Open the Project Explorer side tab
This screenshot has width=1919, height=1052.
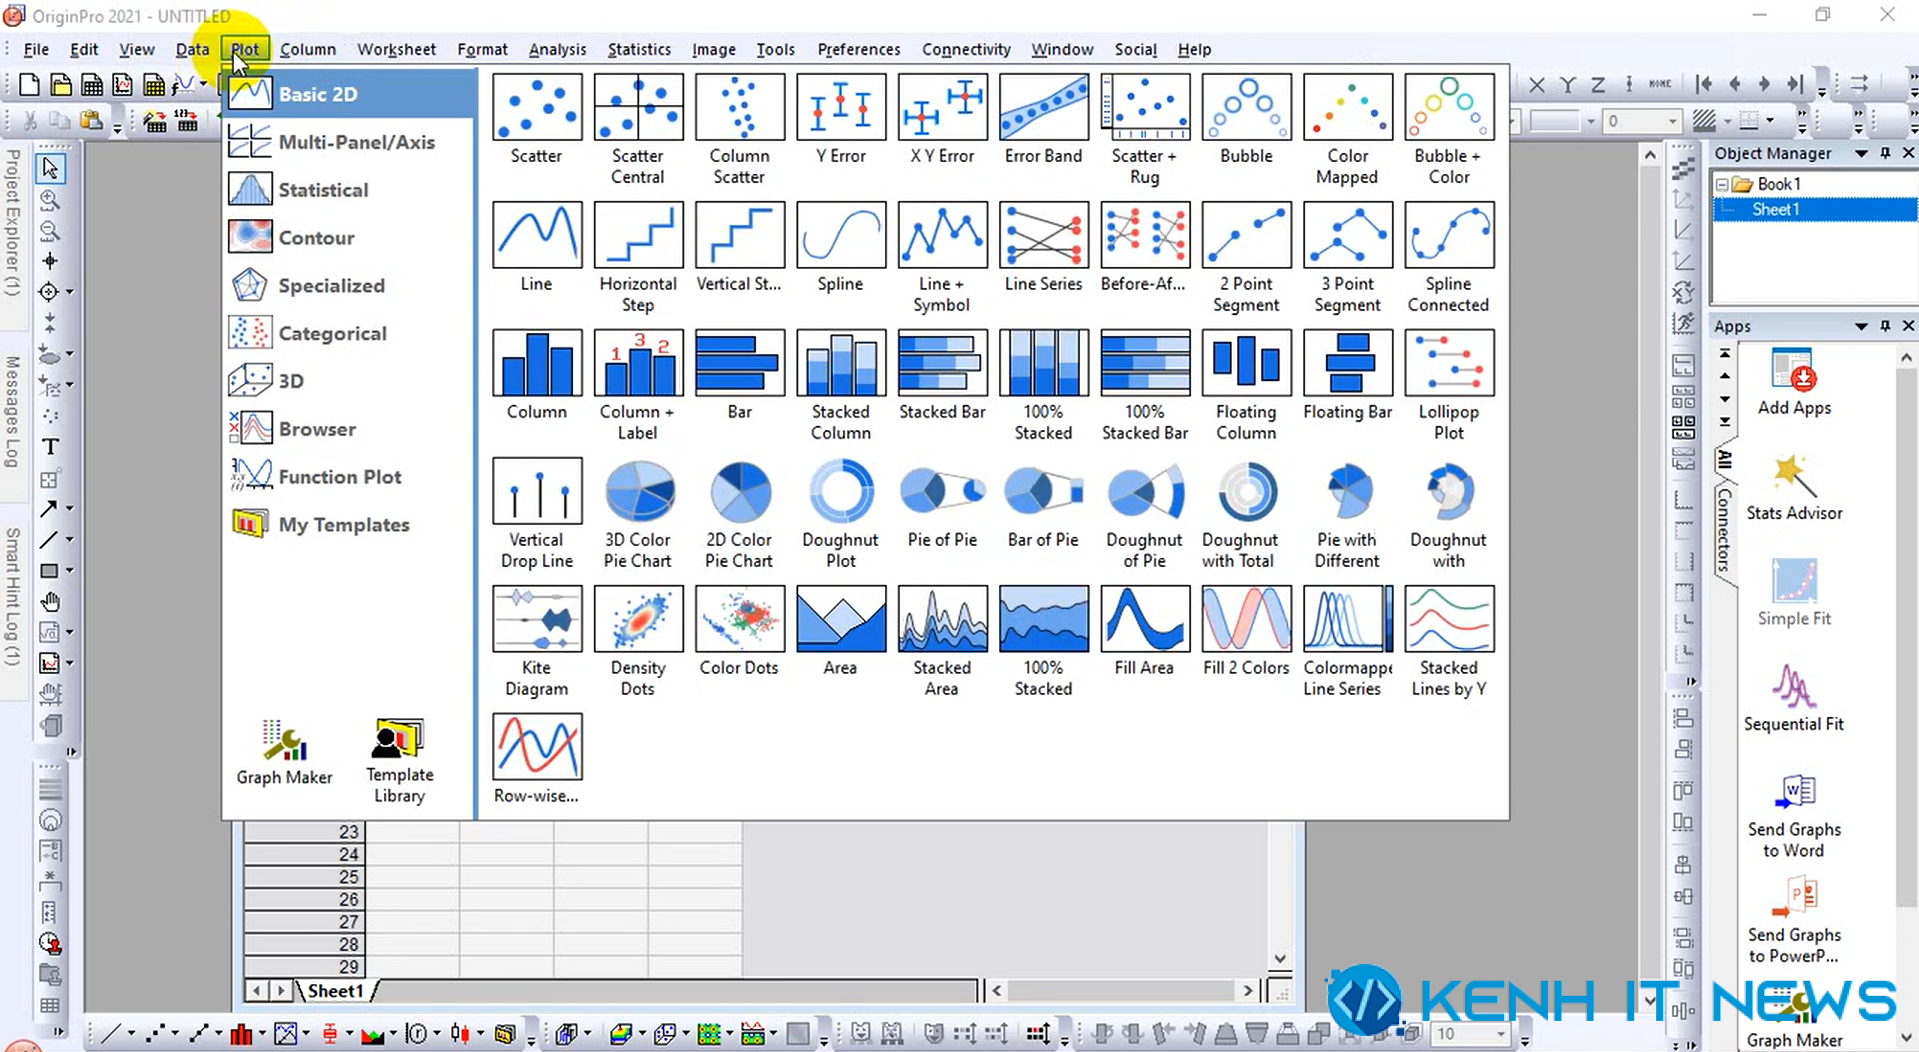point(12,222)
